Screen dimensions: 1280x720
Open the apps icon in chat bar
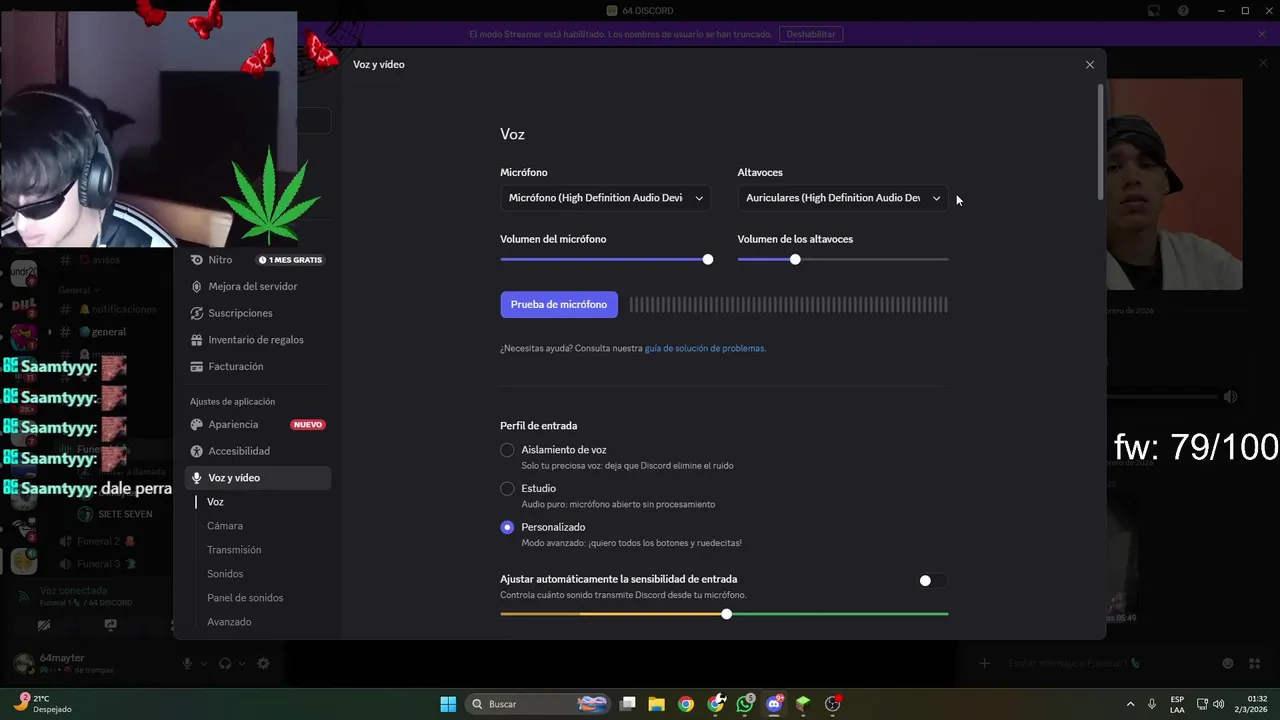click(1253, 663)
